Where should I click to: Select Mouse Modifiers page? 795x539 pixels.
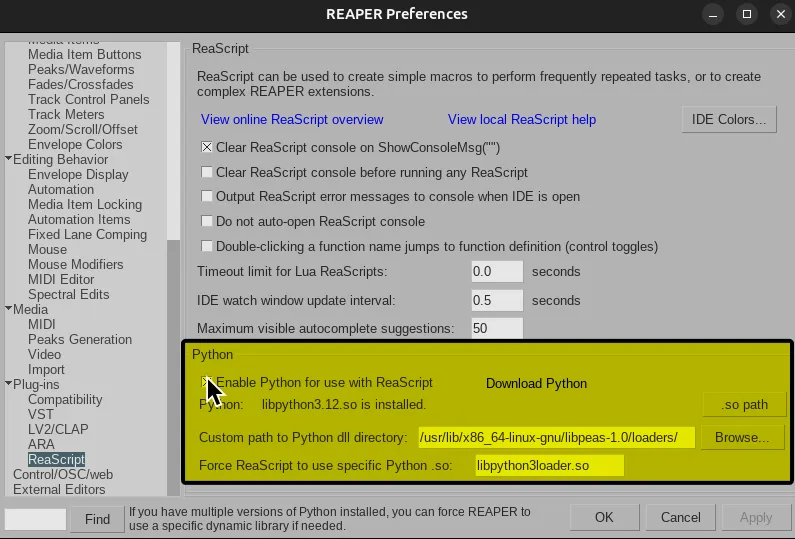click(x=76, y=264)
